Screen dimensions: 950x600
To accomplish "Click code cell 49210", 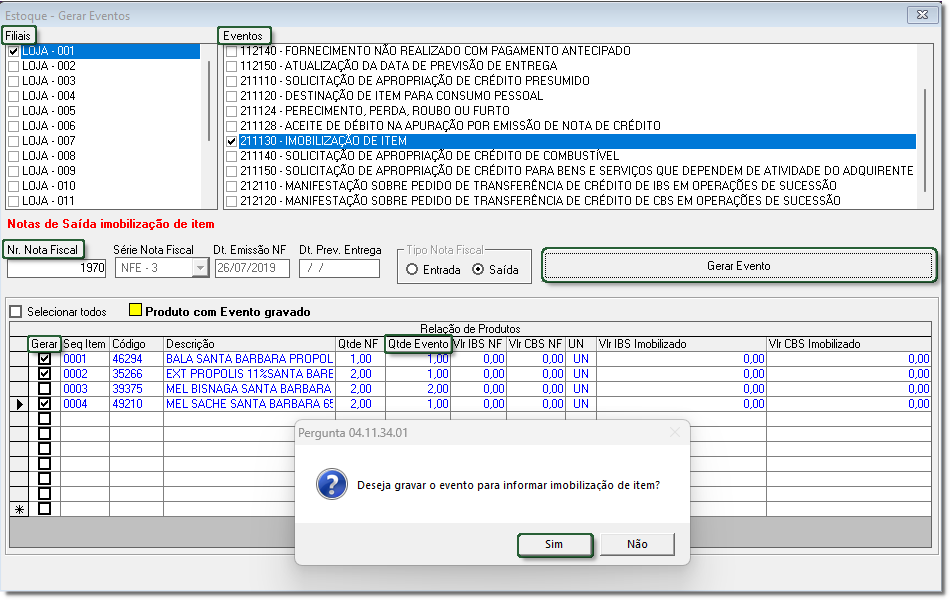I will click(136, 404).
